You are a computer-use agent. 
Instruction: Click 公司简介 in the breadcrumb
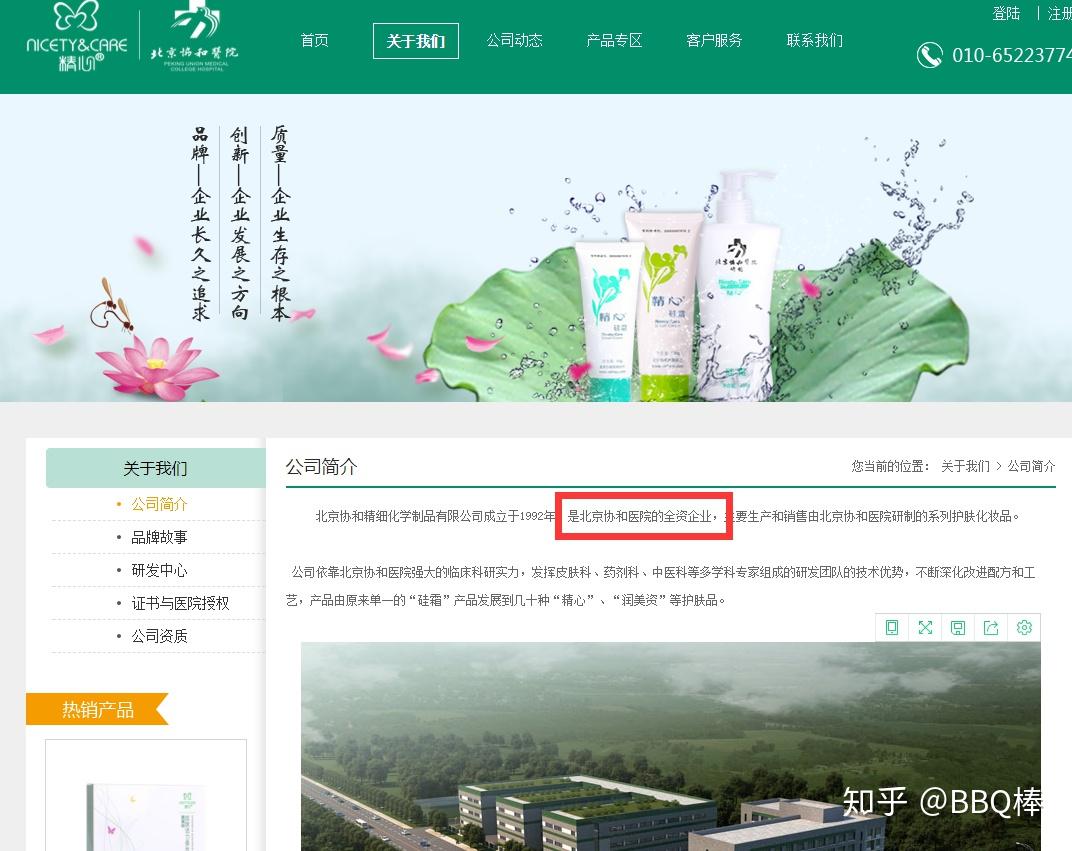[1031, 466]
